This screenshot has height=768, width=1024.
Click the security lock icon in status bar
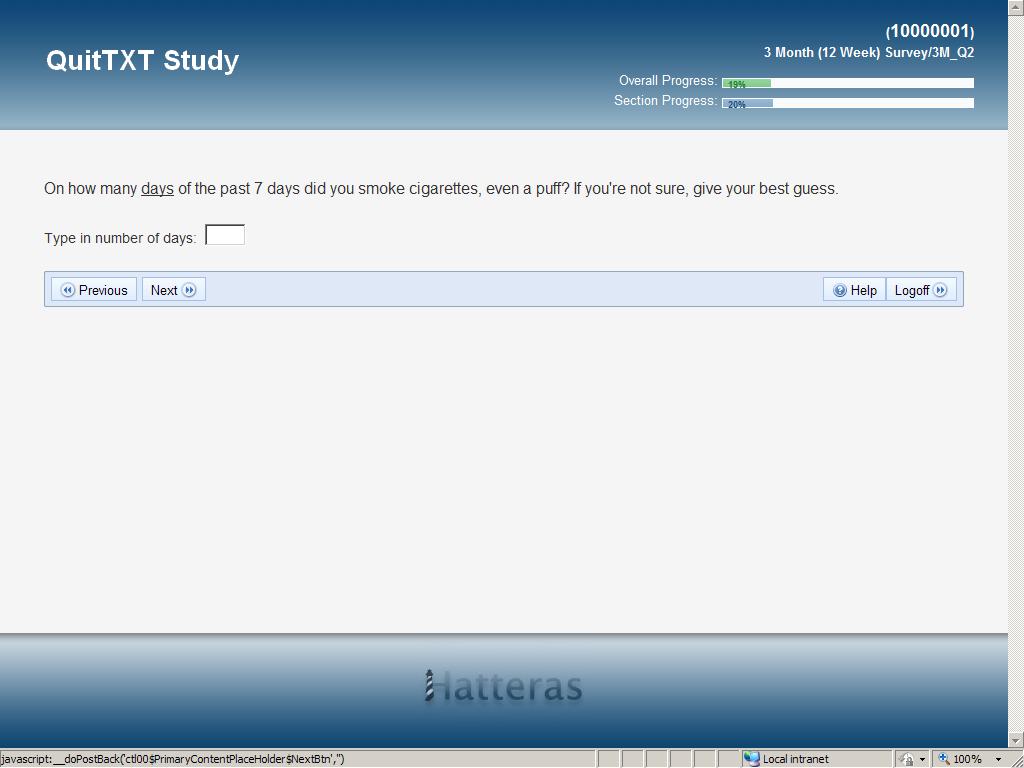pyautogui.click(x=906, y=759)
